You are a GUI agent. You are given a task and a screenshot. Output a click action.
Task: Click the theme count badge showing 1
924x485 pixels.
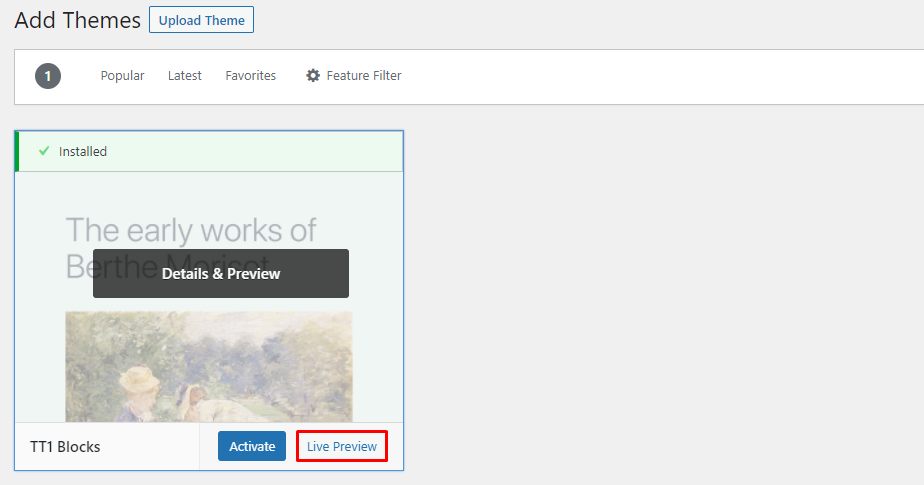pos(48,76)
